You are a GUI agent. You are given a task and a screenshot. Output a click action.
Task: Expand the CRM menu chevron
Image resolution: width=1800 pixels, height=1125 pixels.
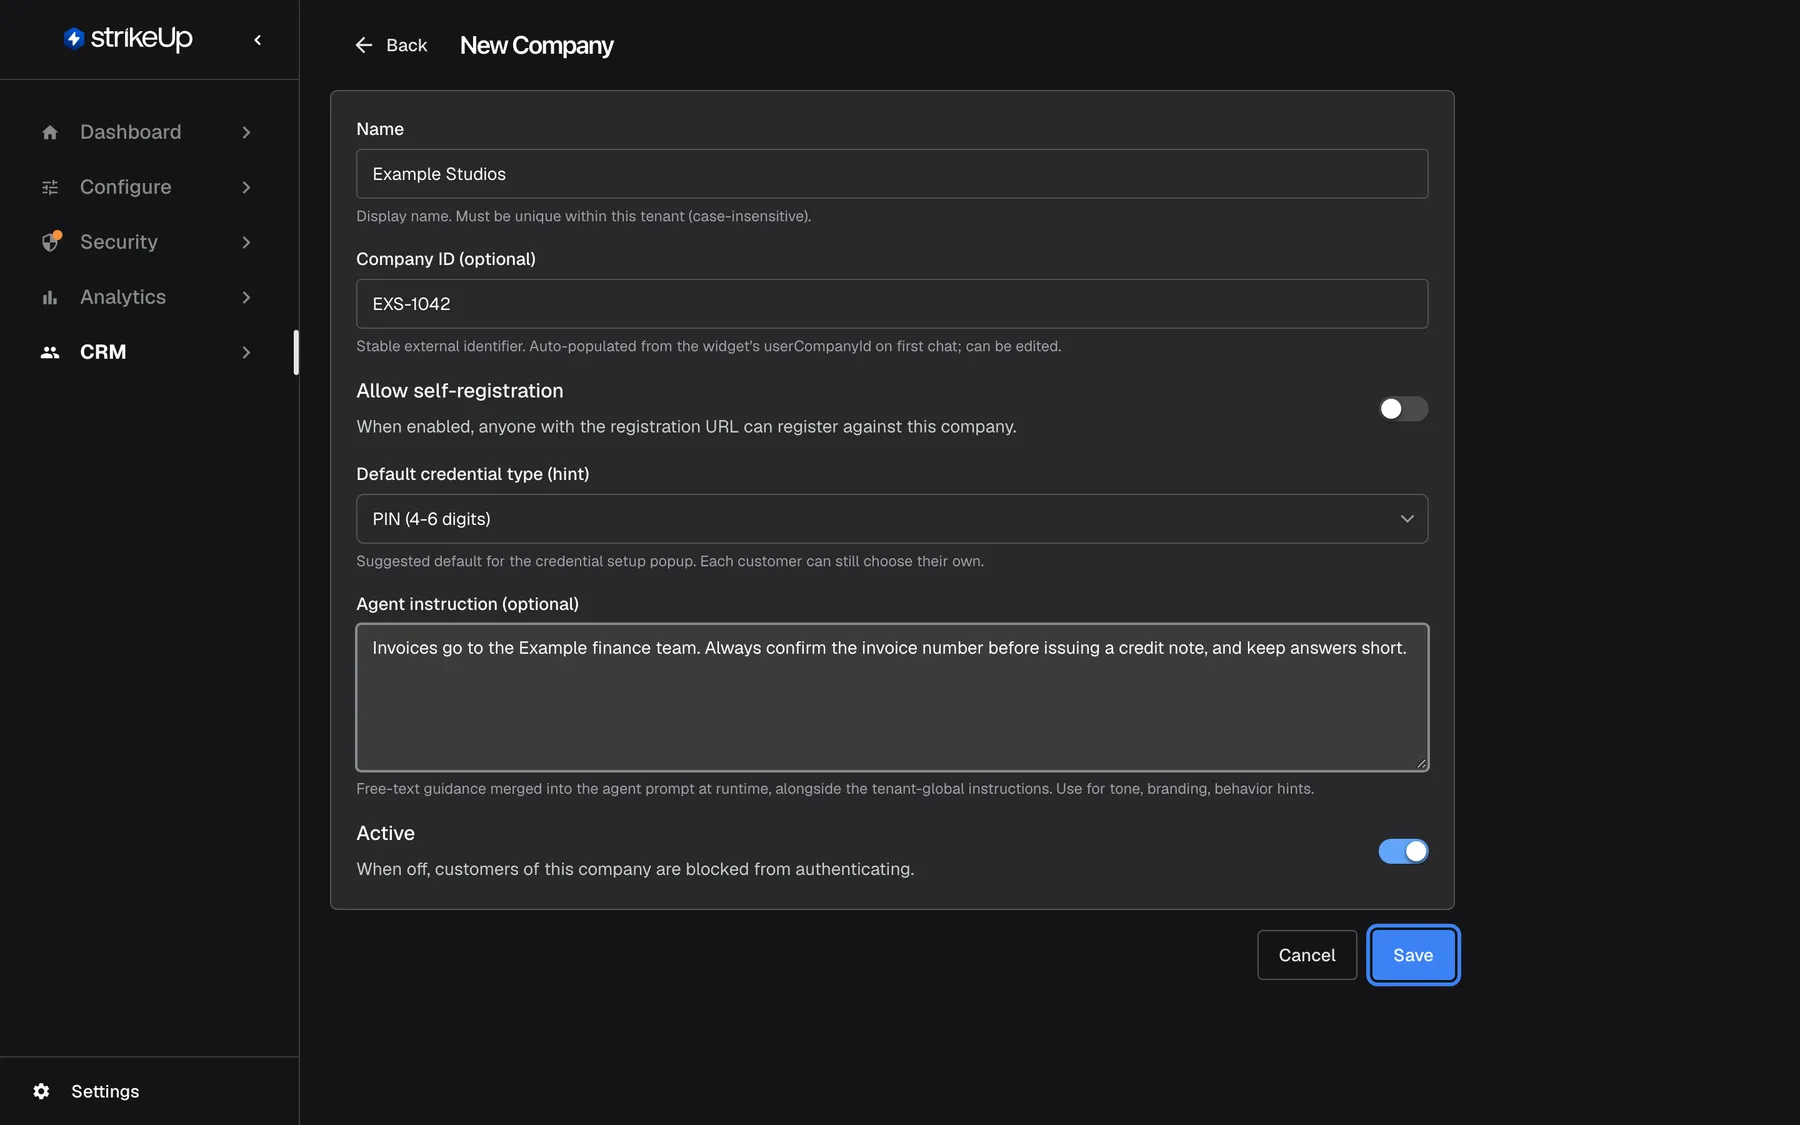246,352
